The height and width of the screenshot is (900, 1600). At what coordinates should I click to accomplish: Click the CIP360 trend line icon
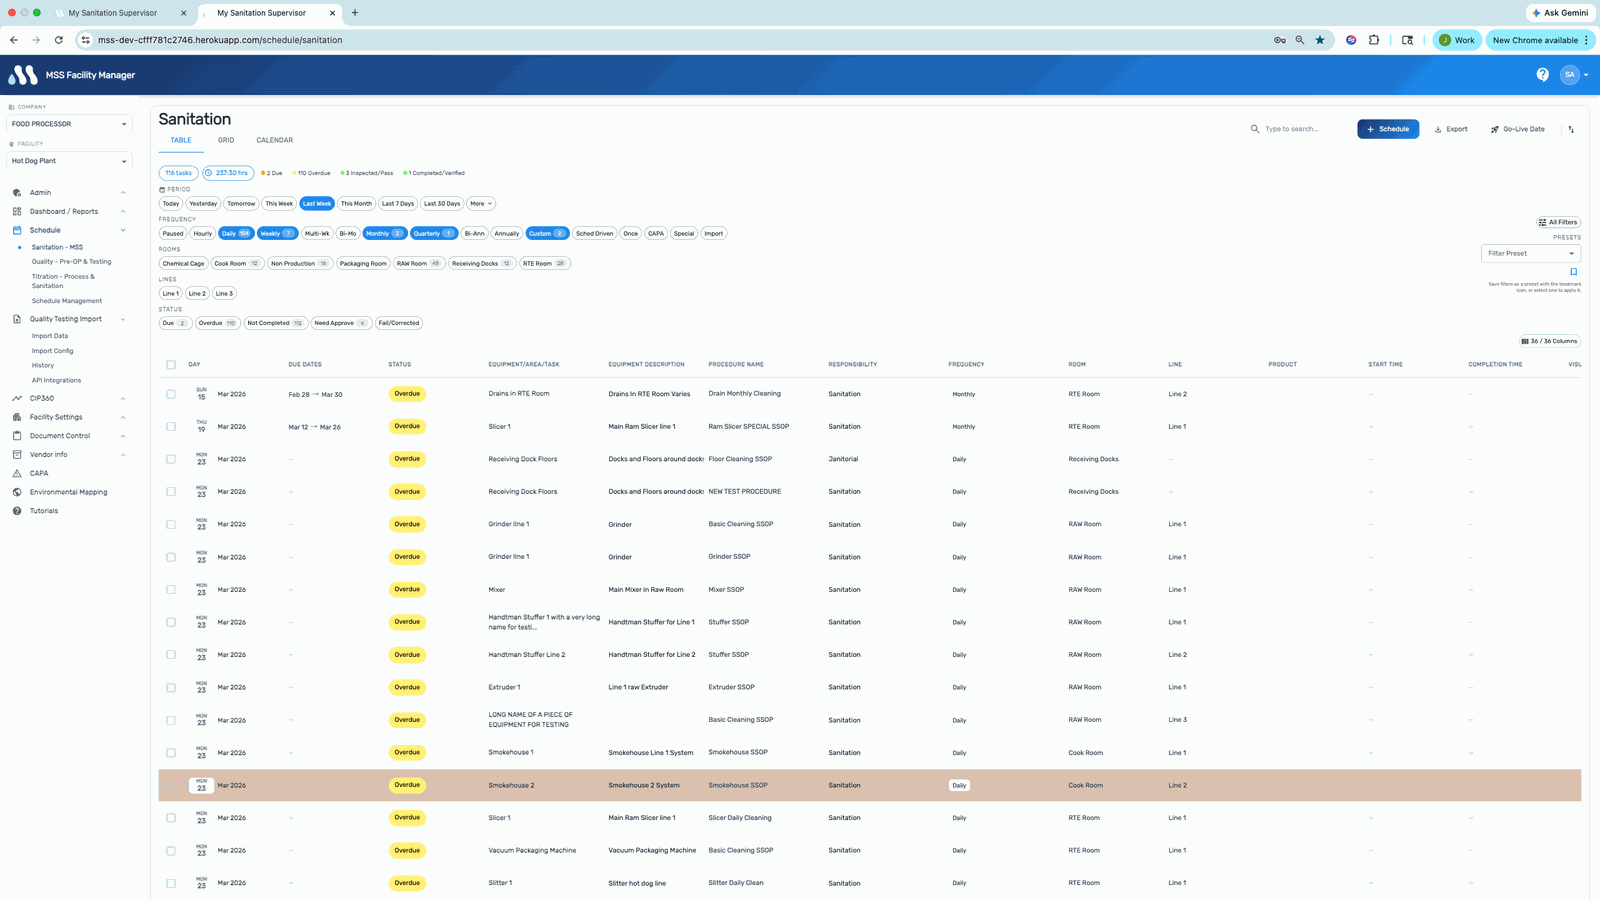17,398
